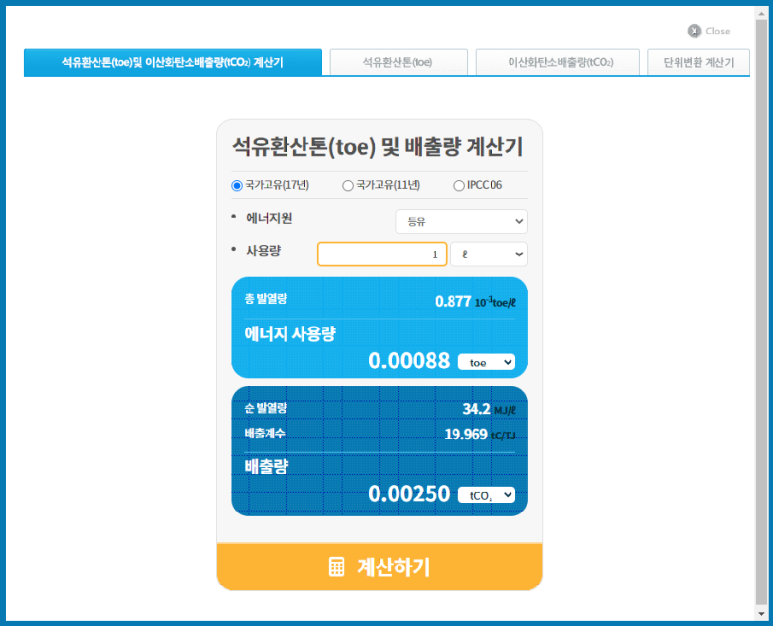Select the 석유환산톤(toe) 및 이산화탄소배출량 계산기 tab

click(x=173, y=62)
